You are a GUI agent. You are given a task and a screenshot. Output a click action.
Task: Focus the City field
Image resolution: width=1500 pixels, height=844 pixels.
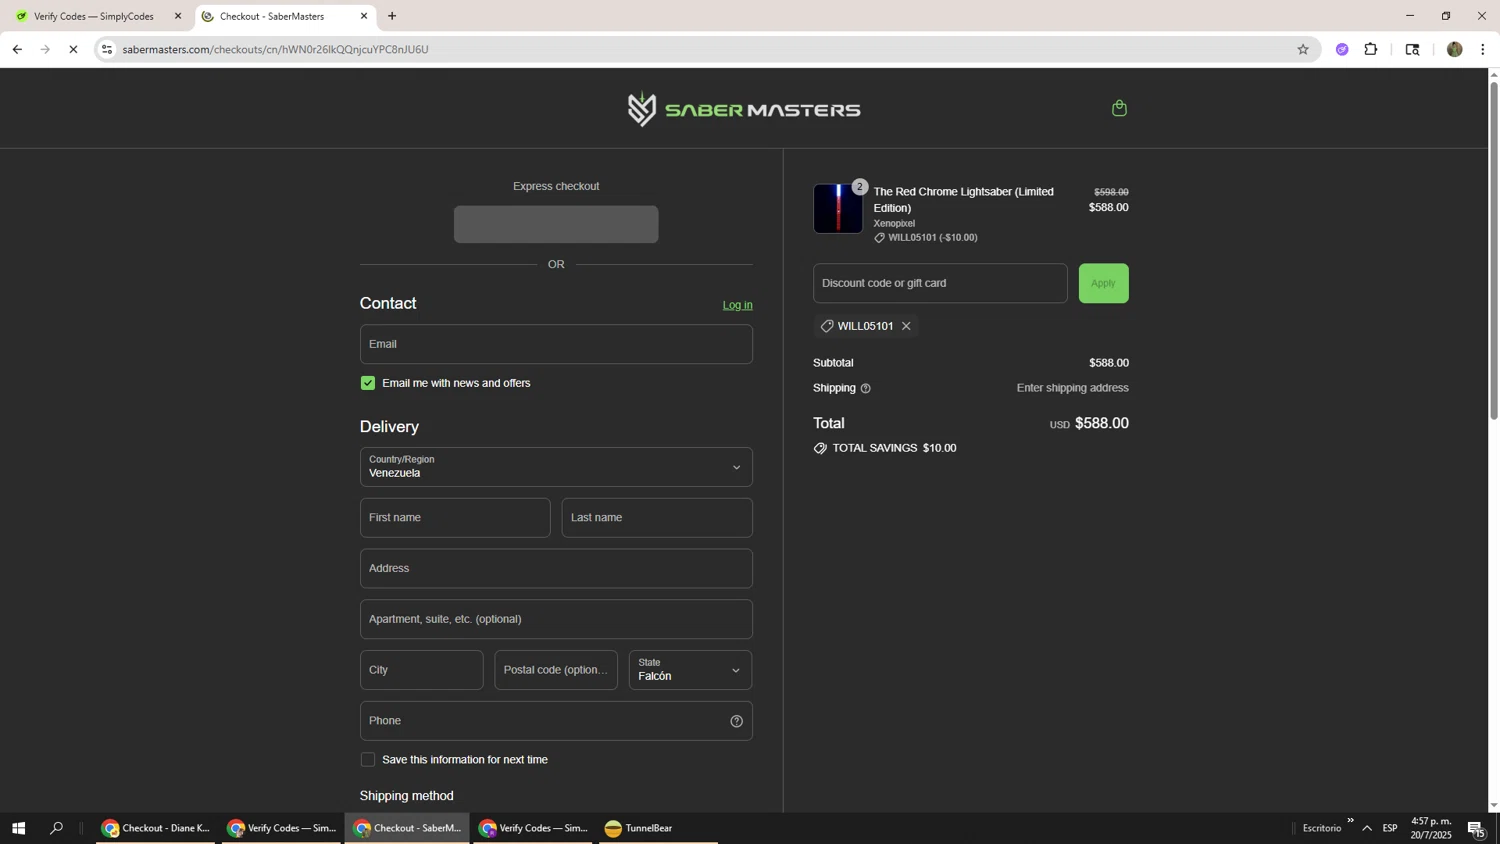(422, 670)
